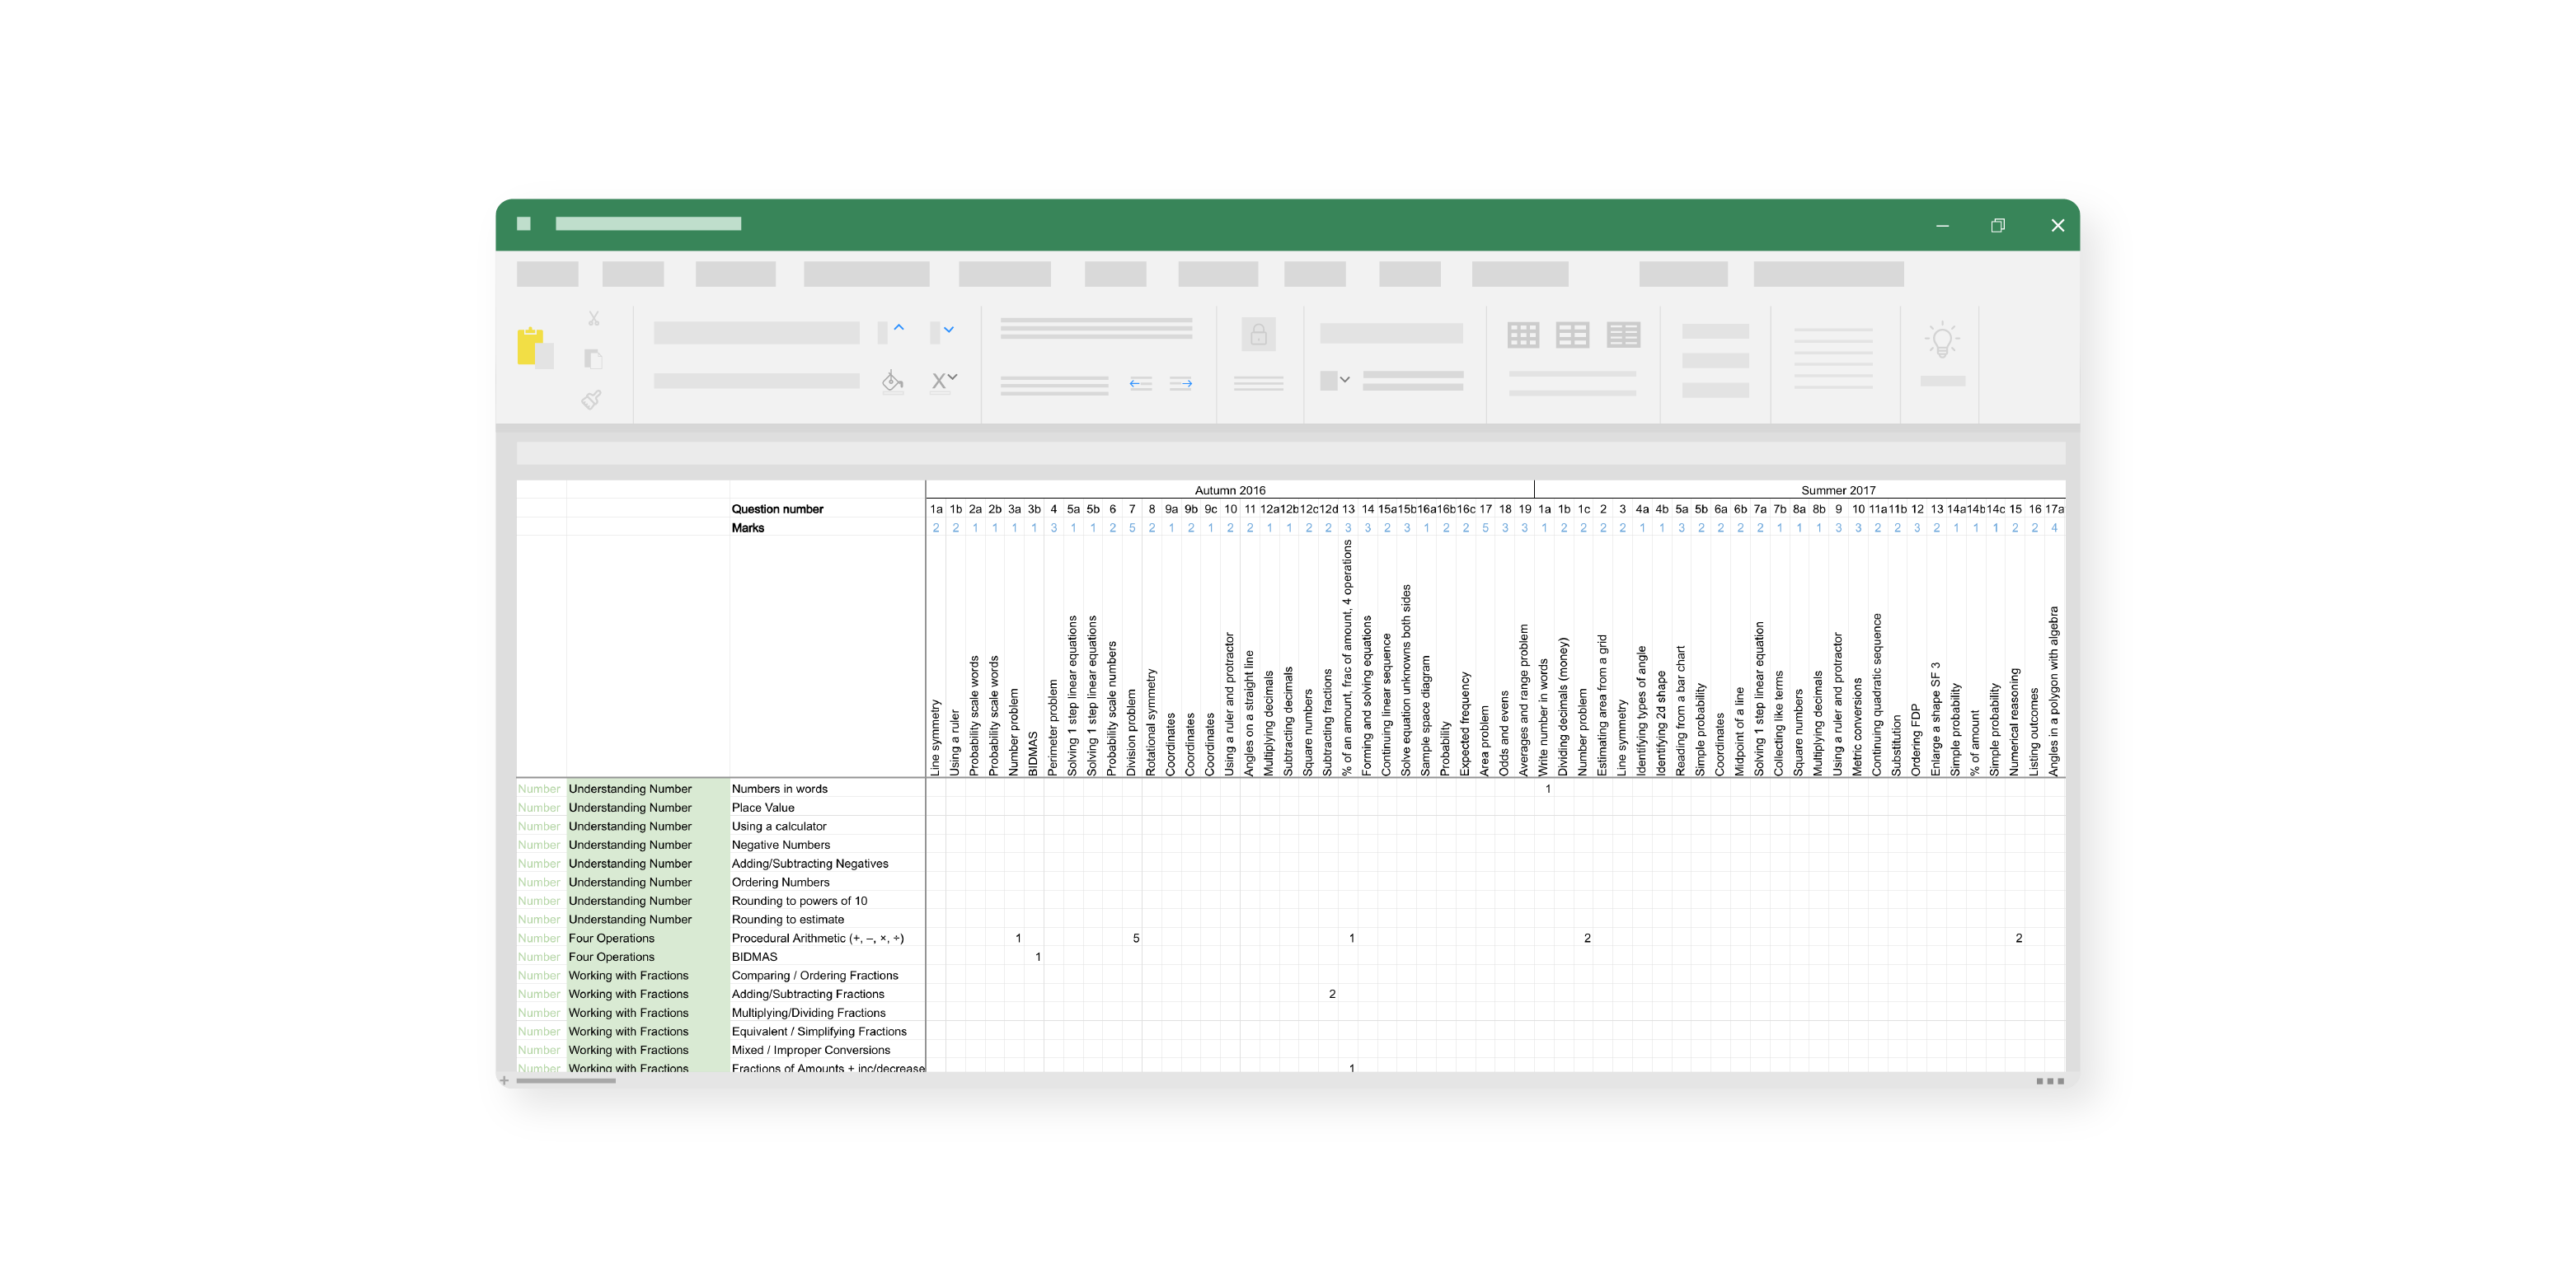
Task: Click the rotated 'Expected frequency' column header
Action: (x=1465, y=724)
